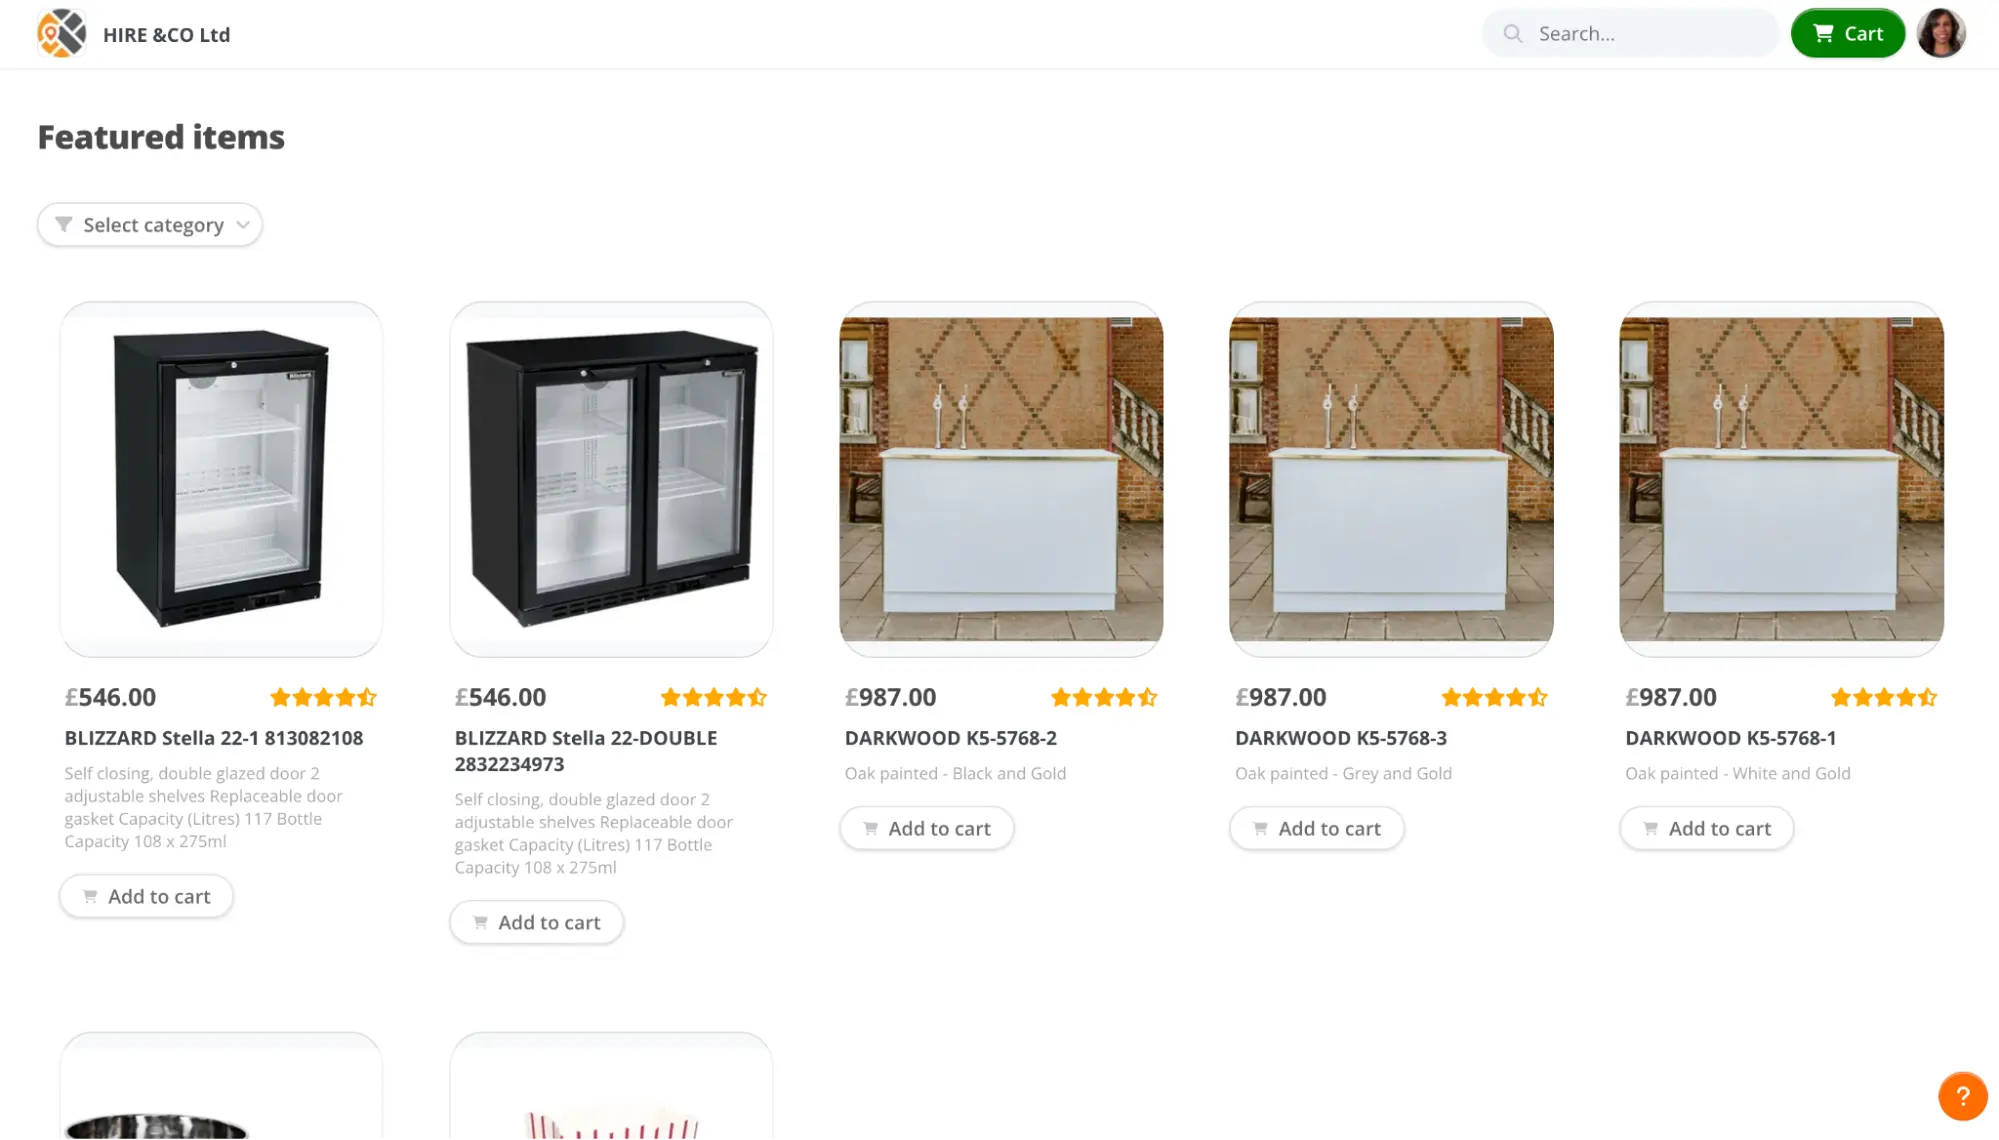
Task: Open DARKWOOD K5-5768-3 product title link
Action: pyautogui.click(x=1340, y=738)
